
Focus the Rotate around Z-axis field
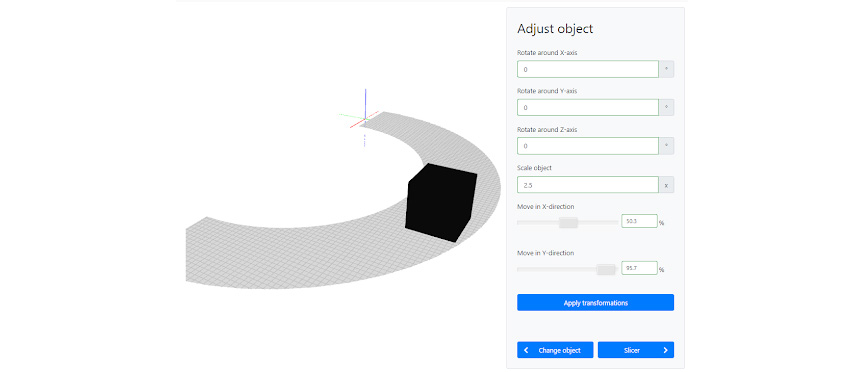(x=588, y=146)
